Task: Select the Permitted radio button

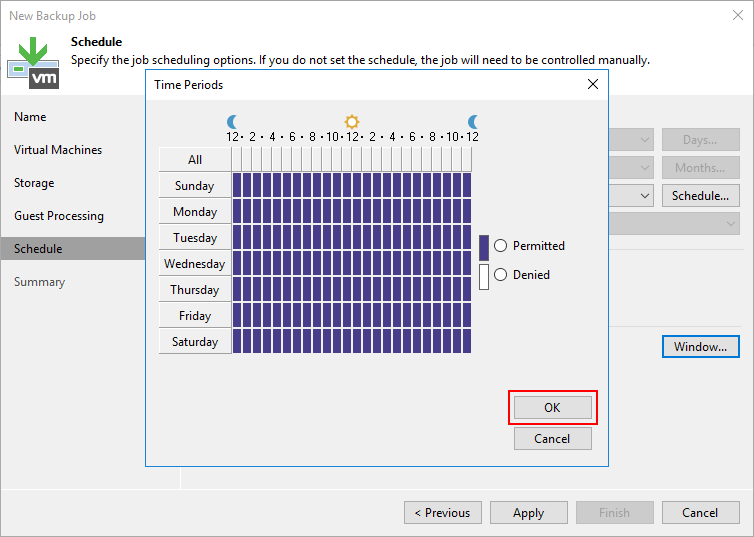Action: coord(501,246)
